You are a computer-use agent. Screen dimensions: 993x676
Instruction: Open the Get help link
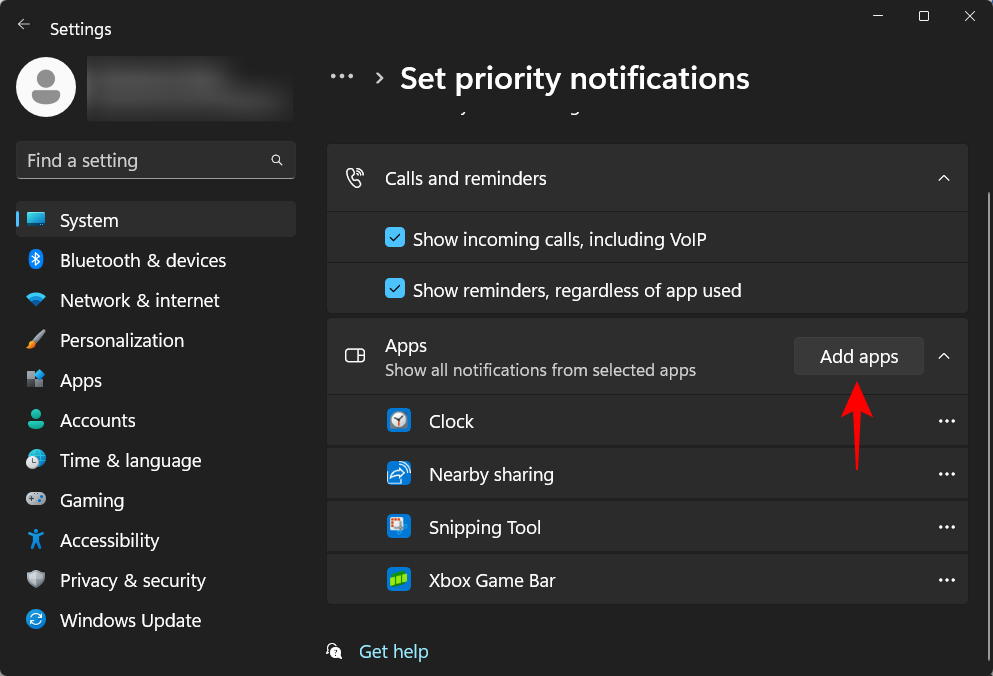click(x=393, y=651)
